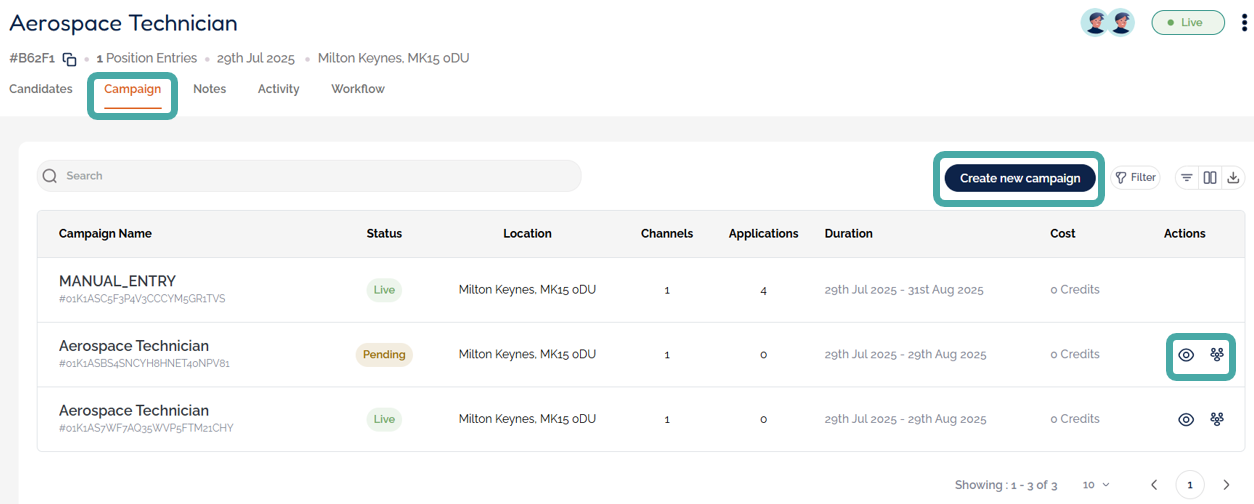This screenshot has height=504, width=1254.
Task: Open channels icon for the Pending campaign
Action: pyautogui.click(x=1217, y=355)
